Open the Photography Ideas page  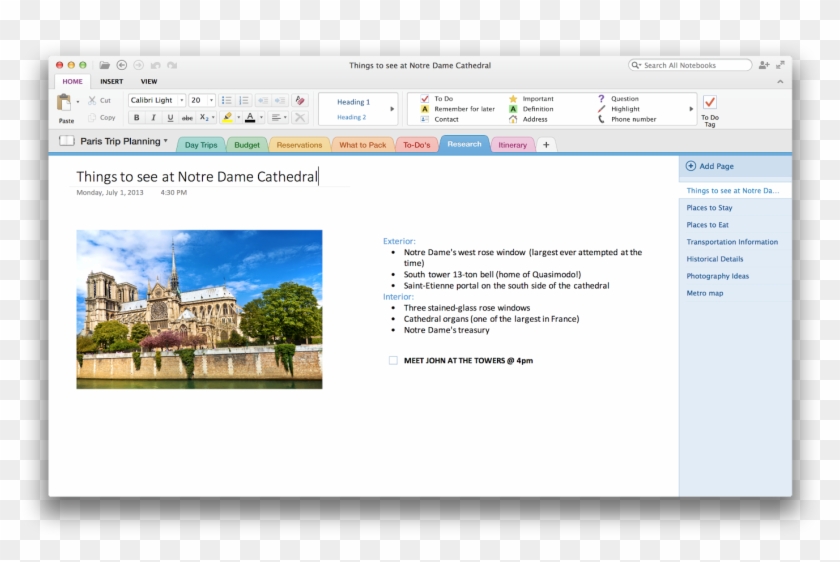click(735, 276)
